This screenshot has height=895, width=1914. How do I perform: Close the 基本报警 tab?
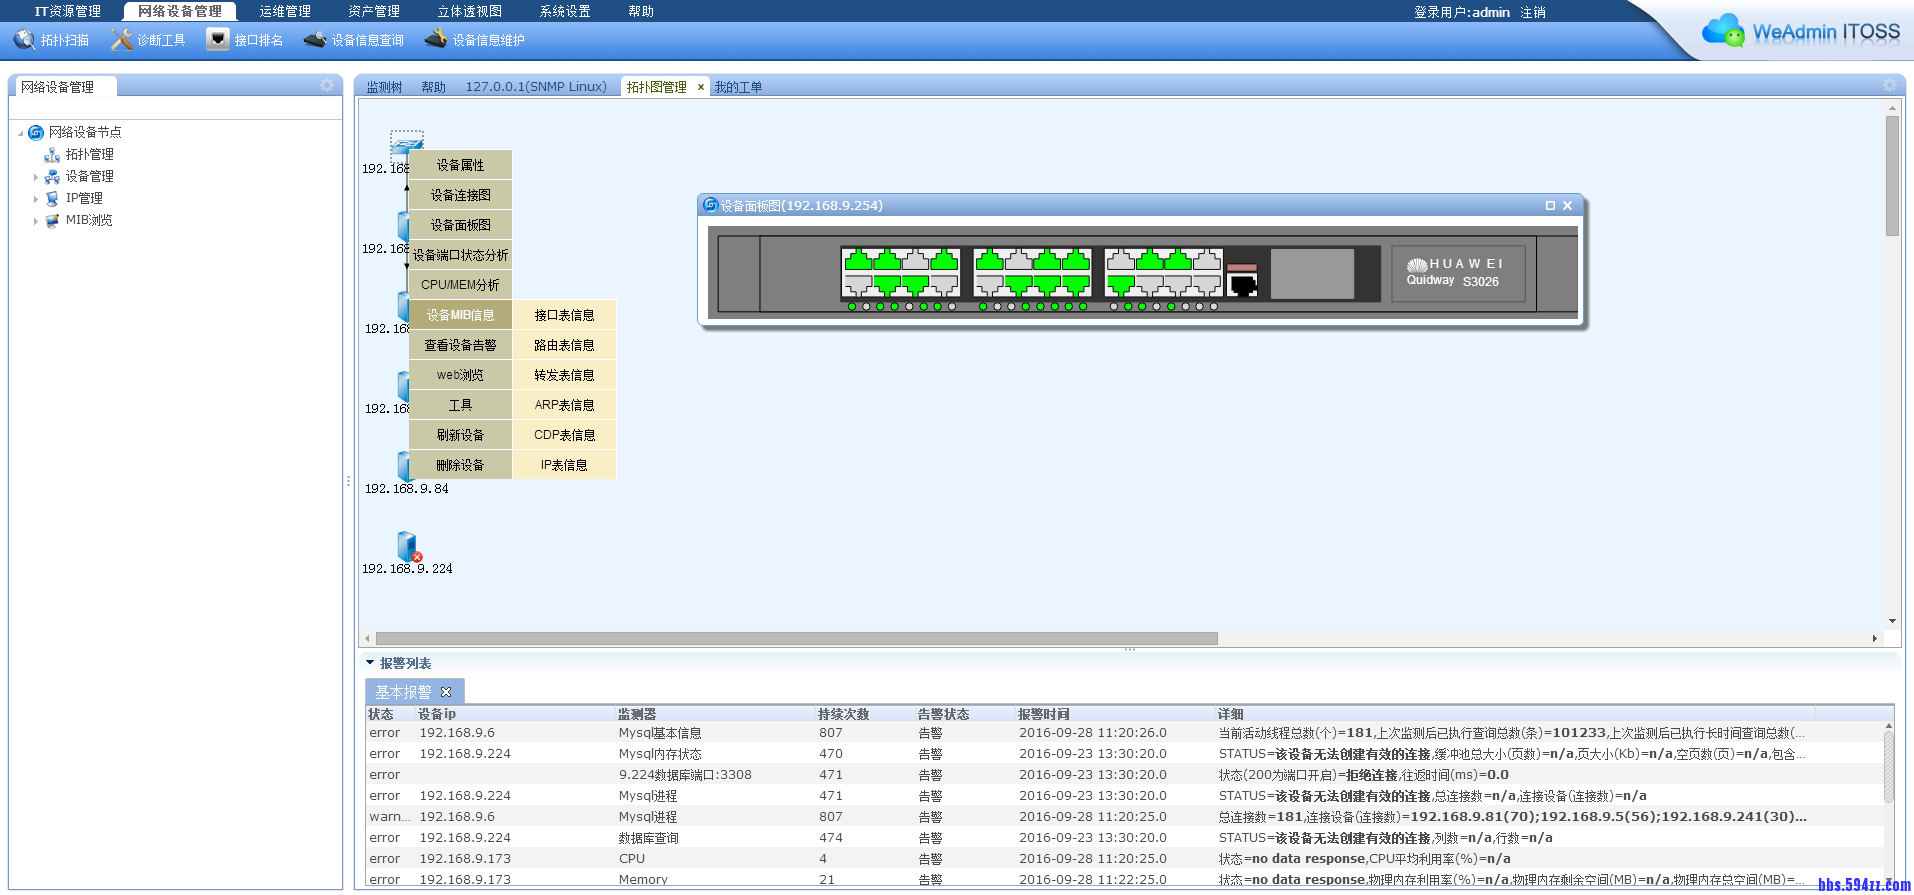pyautogui.click(x=446, y=692)
